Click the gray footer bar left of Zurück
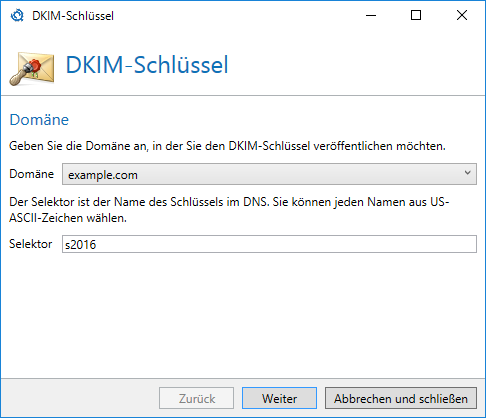 (x=80, y=398)
